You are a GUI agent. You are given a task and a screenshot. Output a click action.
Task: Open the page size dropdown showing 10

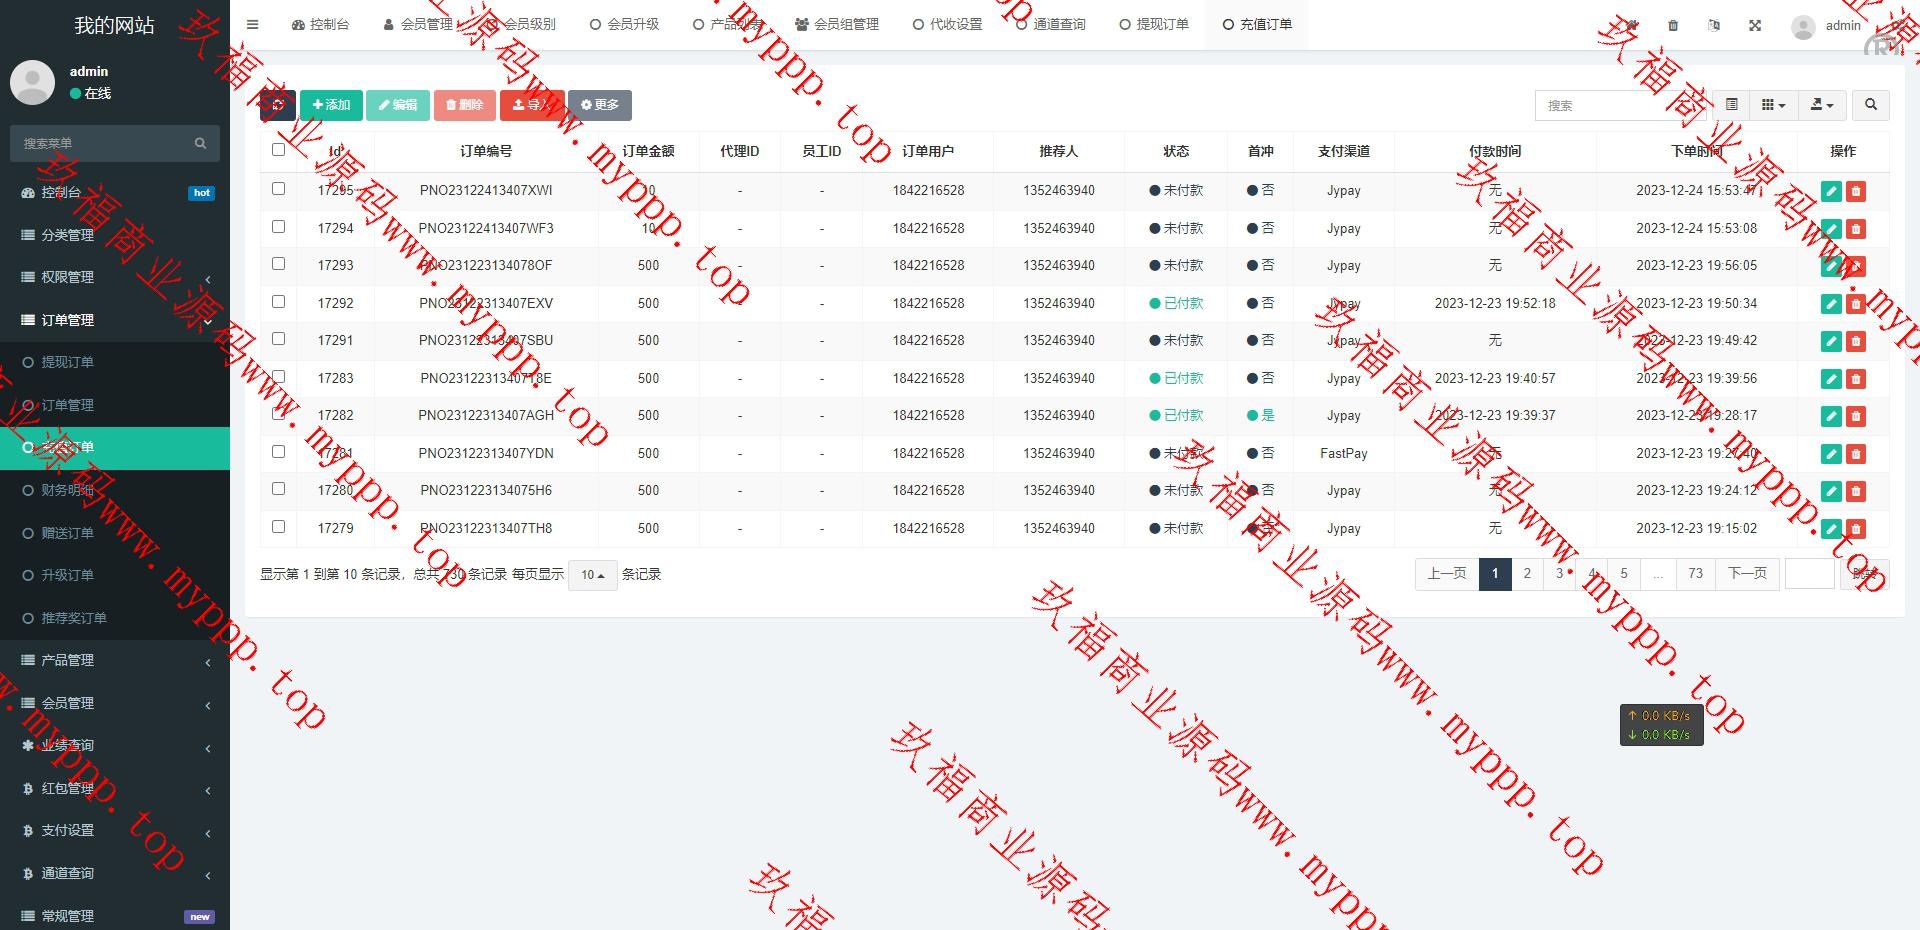pyautogui.click(x=592, y=575)
